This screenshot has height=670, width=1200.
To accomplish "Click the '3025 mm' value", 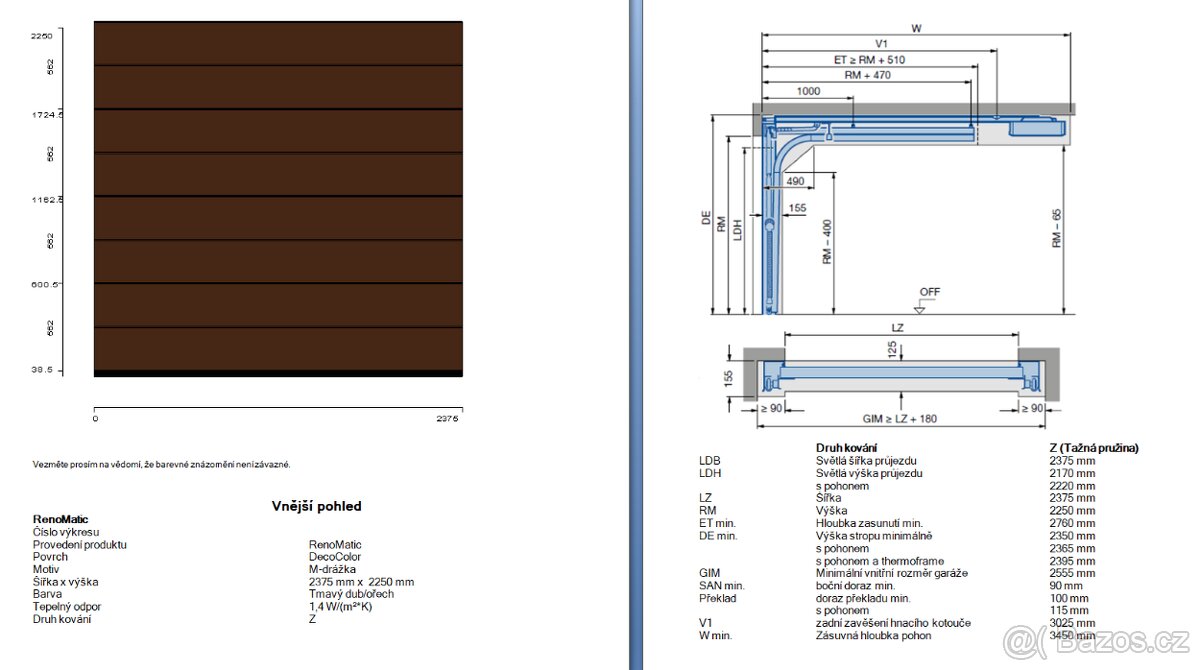I will click(x=1072, y=623).
